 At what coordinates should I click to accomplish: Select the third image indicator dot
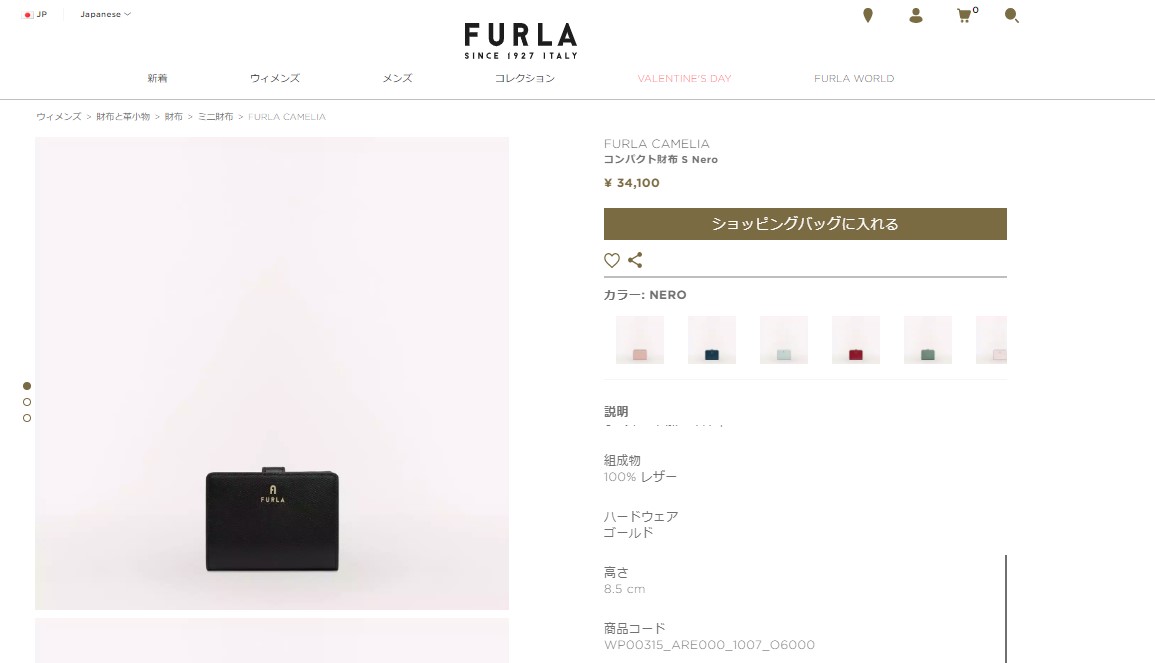pyautogui.click(x=27, y=418)
